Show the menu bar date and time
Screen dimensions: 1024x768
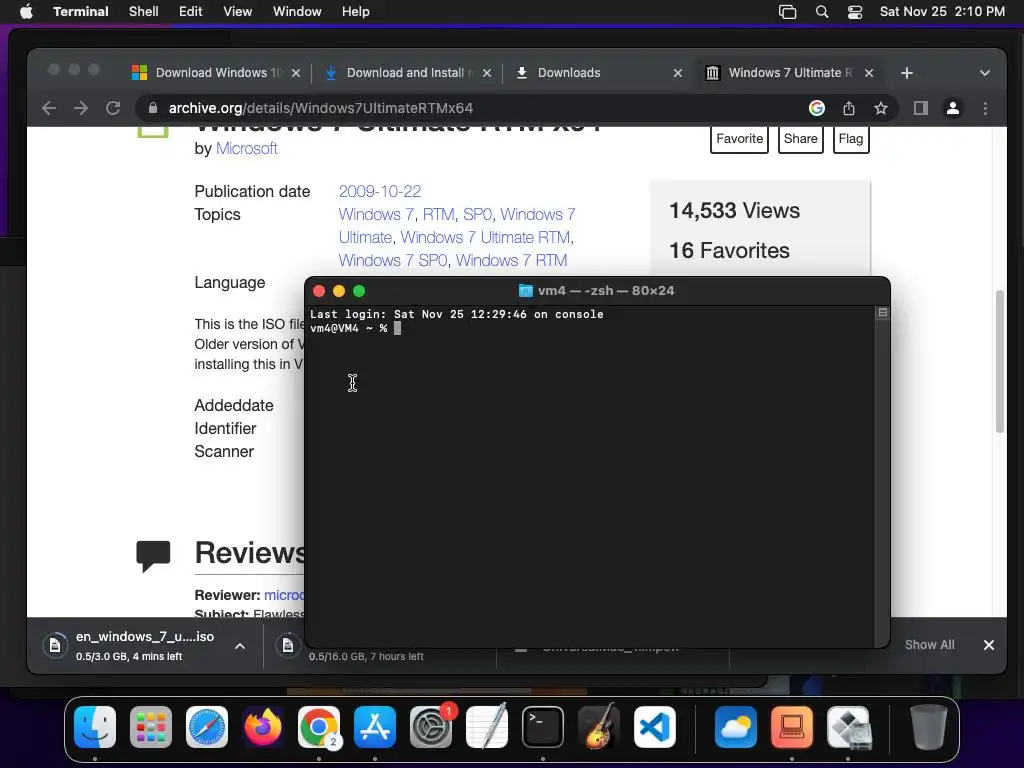(942, 12)
